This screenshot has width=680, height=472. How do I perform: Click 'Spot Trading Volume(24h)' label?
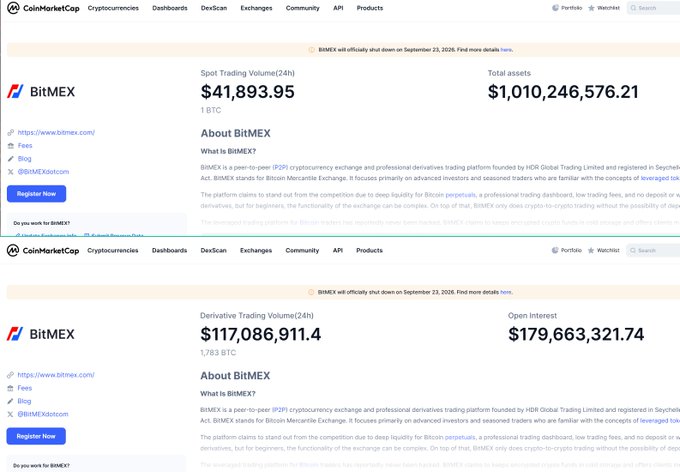(x=248, y=73)
